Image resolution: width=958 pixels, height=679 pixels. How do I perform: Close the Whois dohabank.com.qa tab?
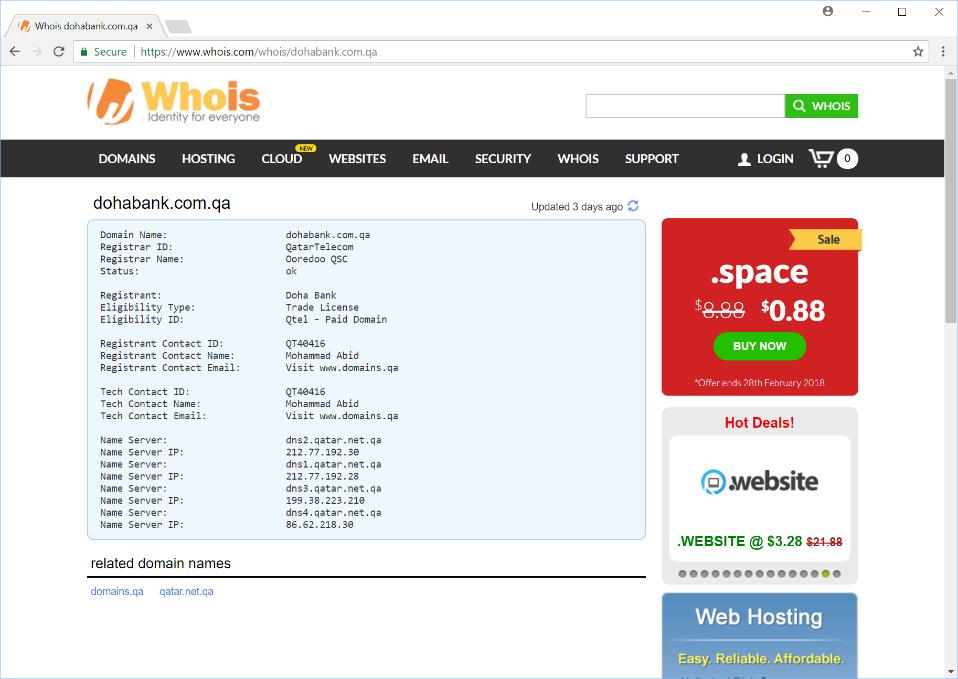coord(149,26)
